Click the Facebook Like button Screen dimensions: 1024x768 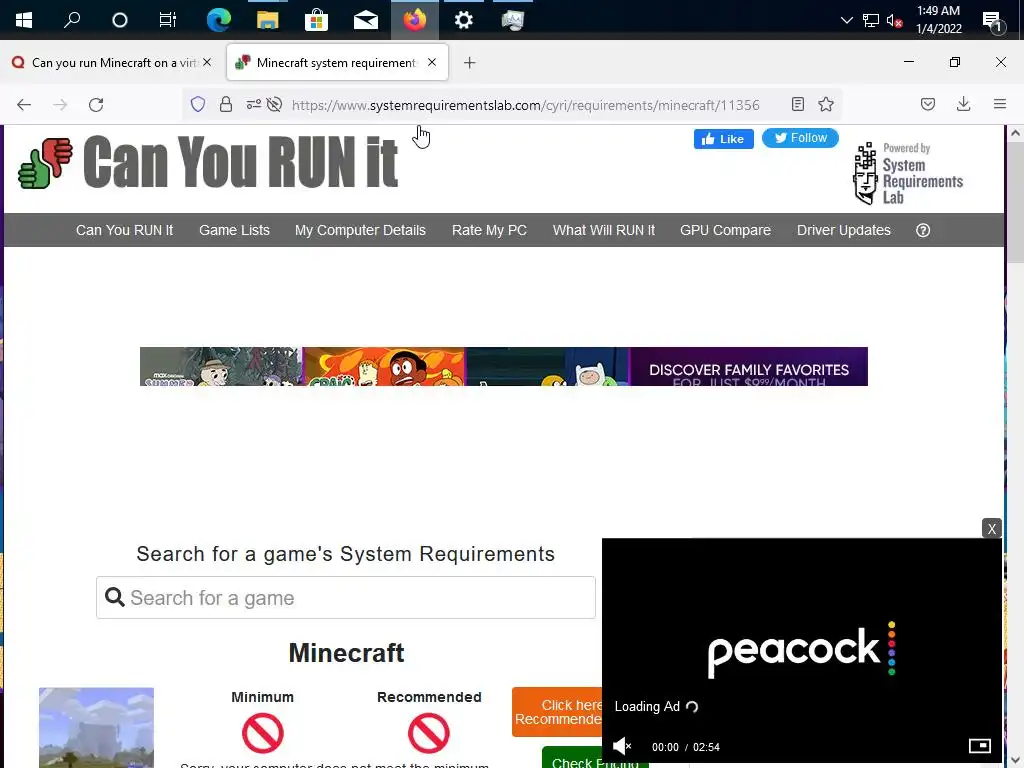(724, 139)
